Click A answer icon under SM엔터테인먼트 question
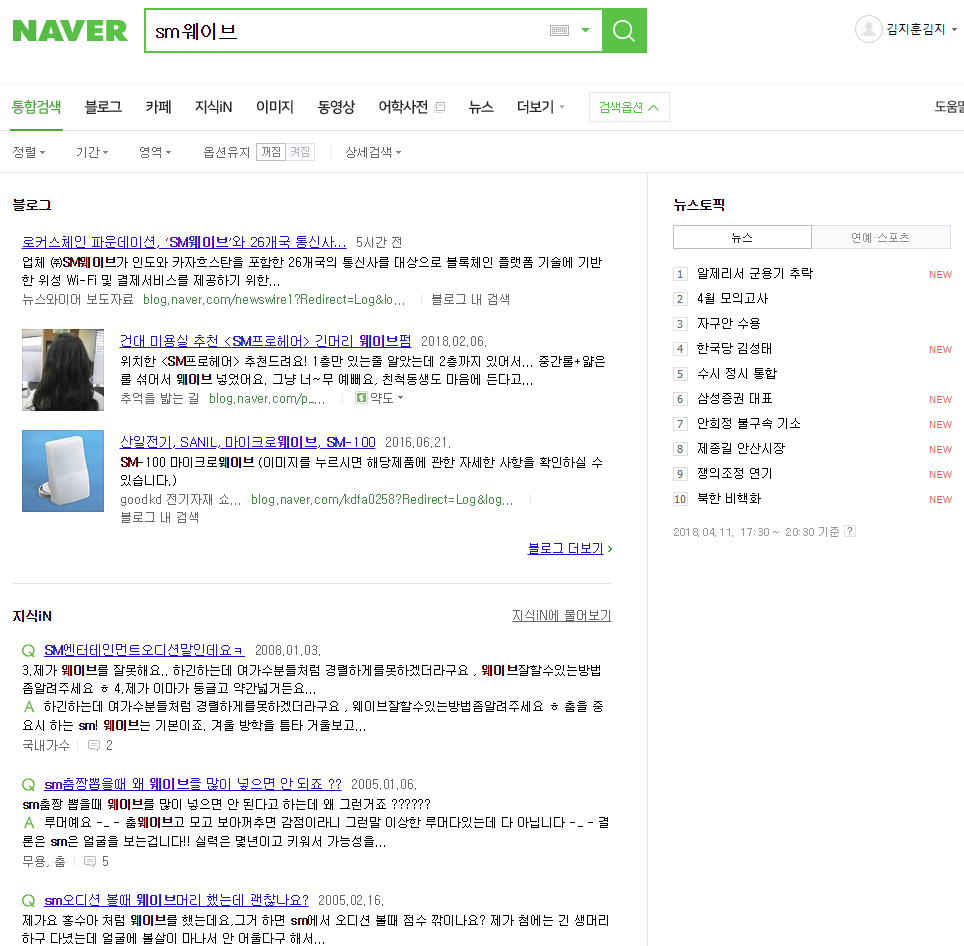The height and width of the screenshot is (946, 964). tap(29, 706)
